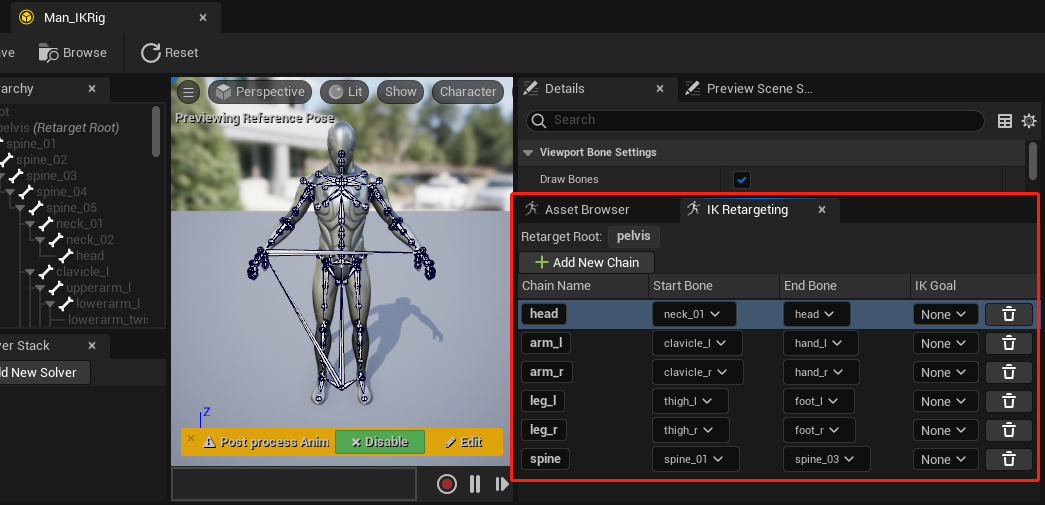1045x505 pixels.
Task: Close the IK Retargeting tab
Action: [822, 209]
